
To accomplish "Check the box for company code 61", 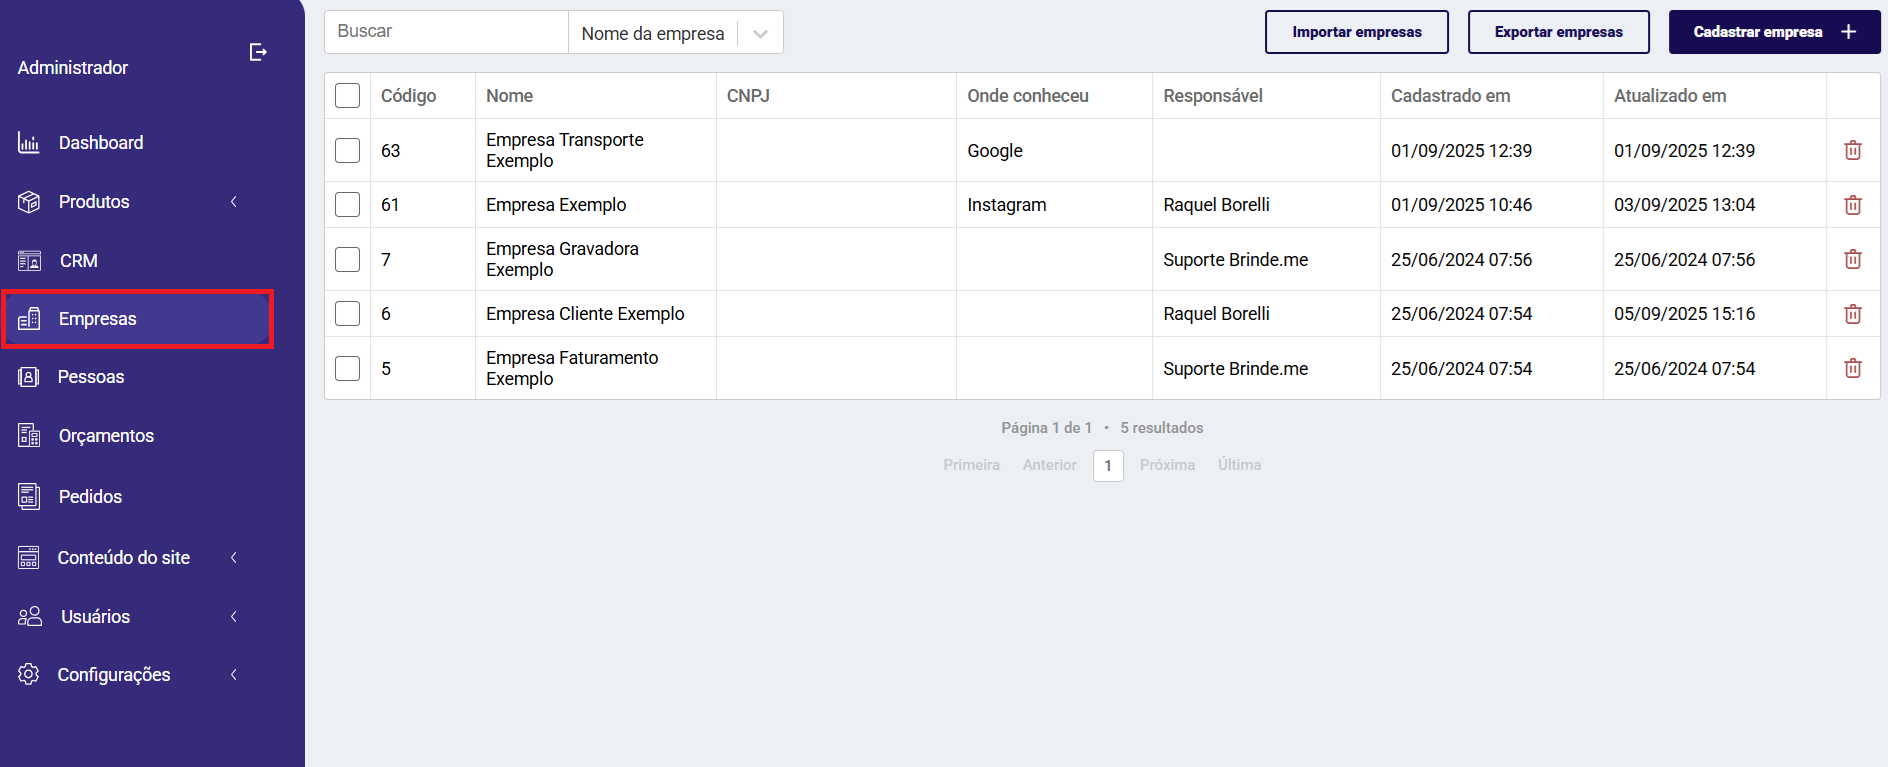I will coord(347,205).
